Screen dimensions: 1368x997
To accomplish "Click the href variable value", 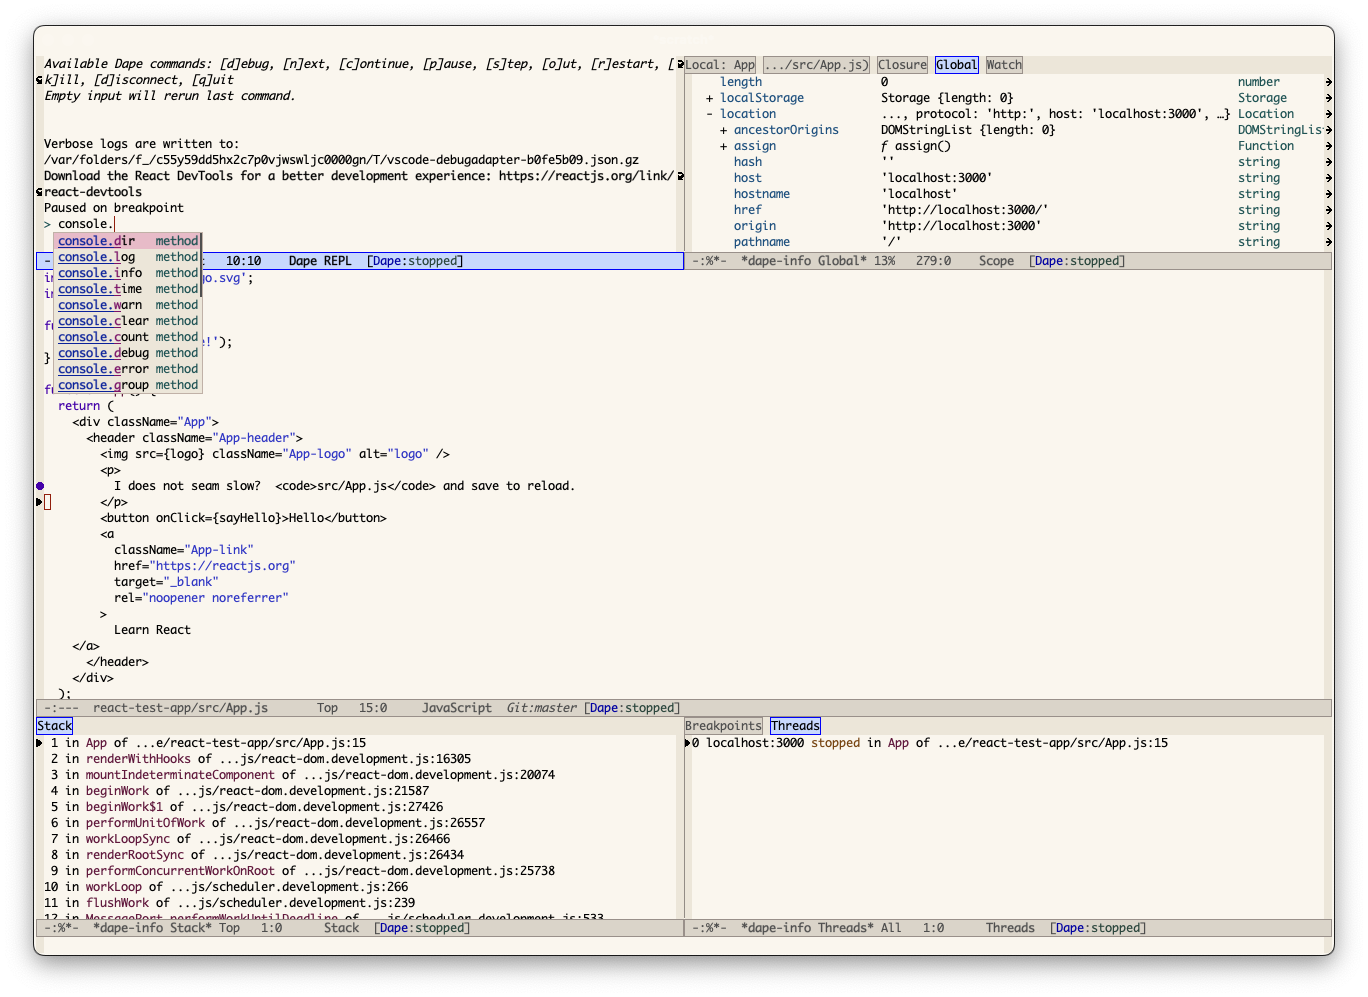I will click(x=964, y=210).
